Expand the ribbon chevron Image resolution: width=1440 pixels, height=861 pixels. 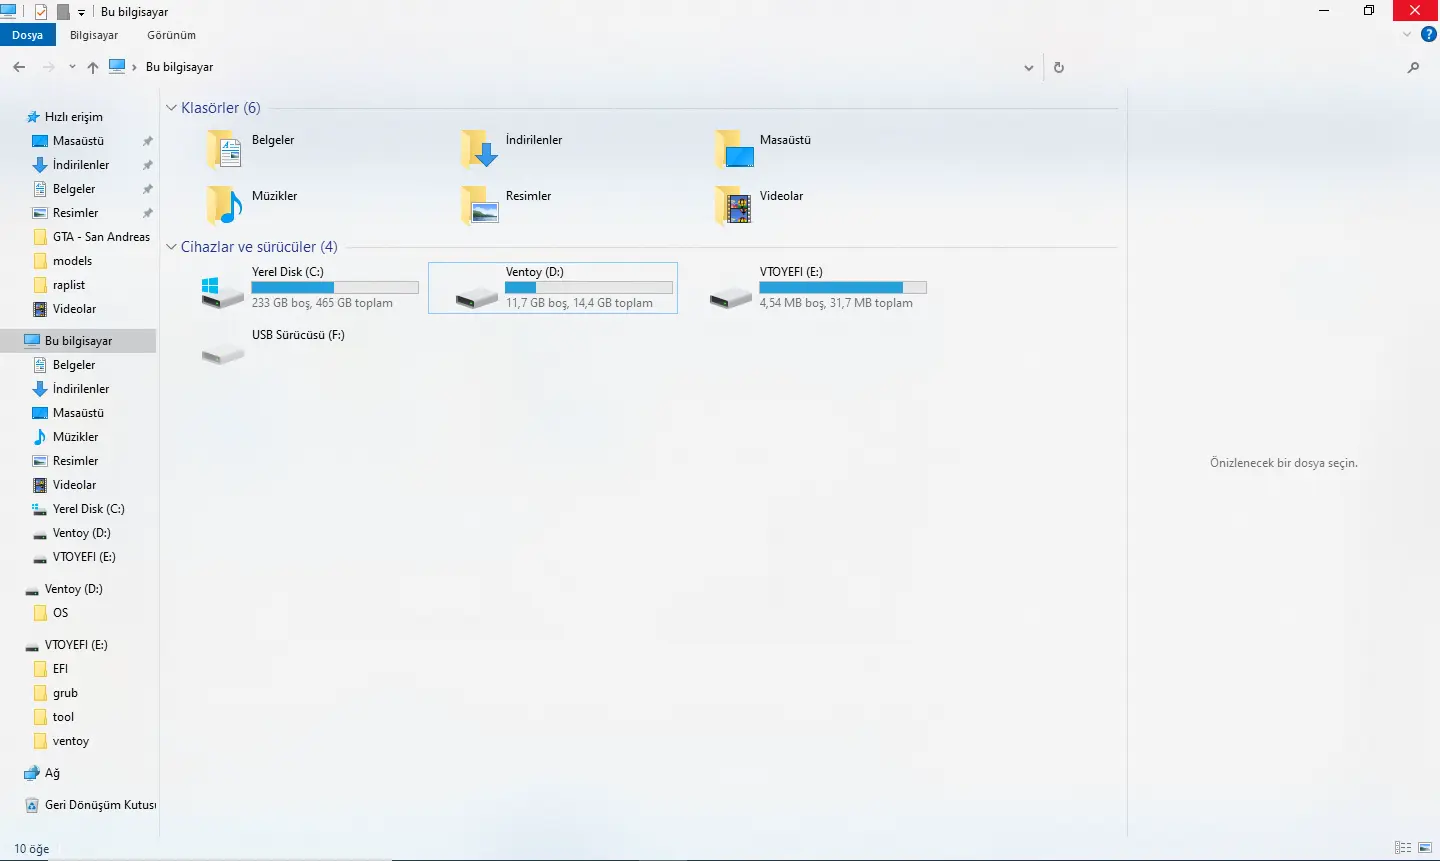pyautogui.click(x=1407, y=34)
